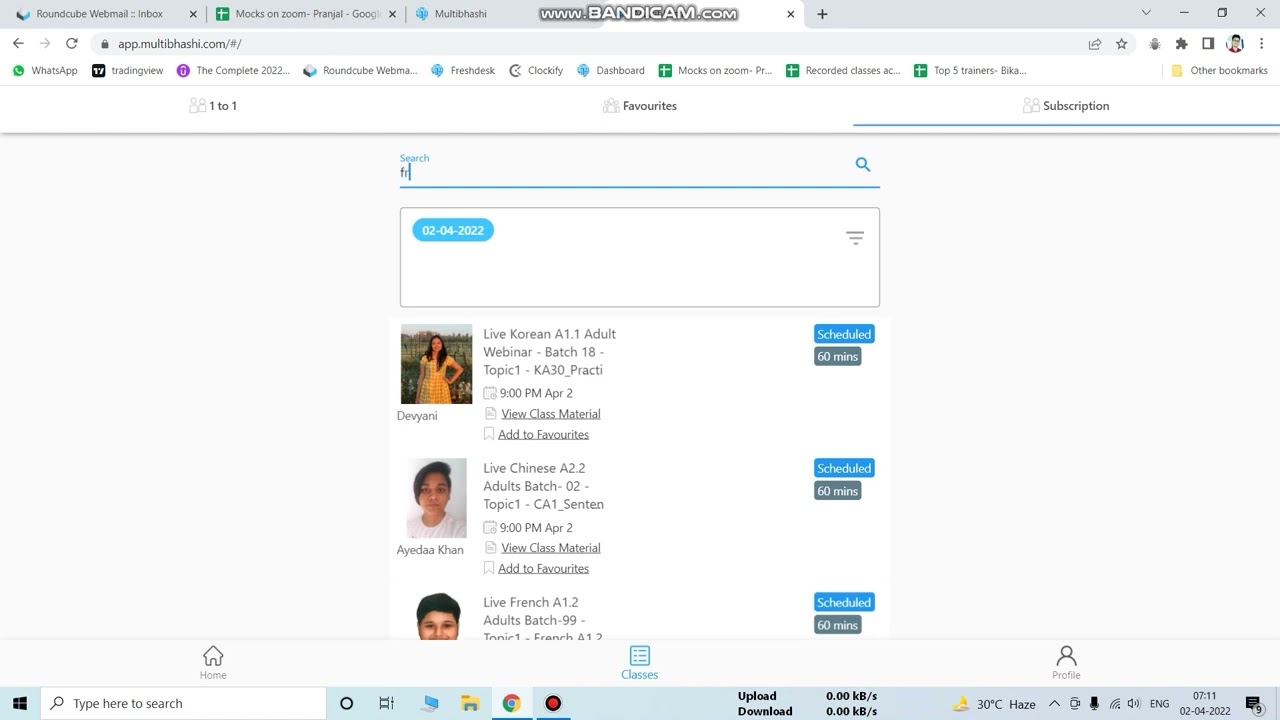Open the tab search dropdown arrow
Viewport: 1280px width, 720px height.
(x=1146, y=13)
